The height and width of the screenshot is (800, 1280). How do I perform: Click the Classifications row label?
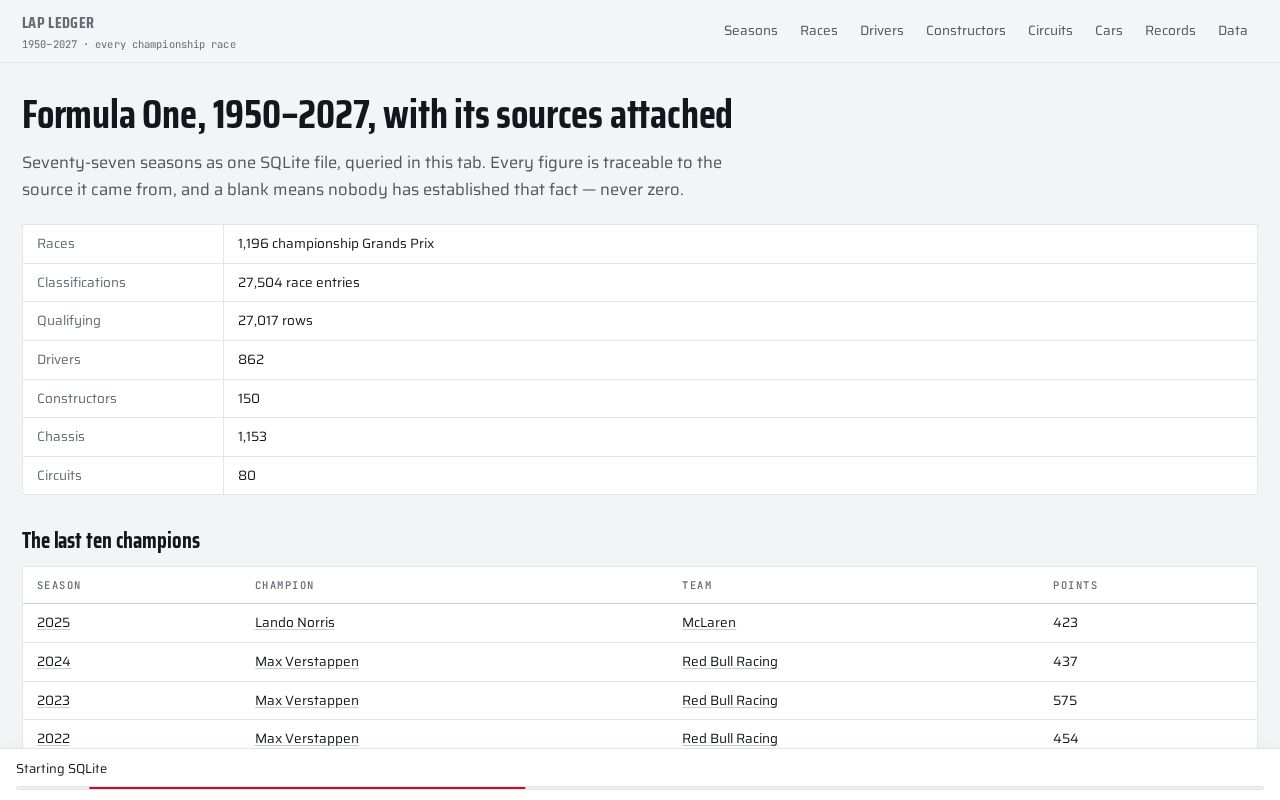pyautogui.click(x=81, y=282)
